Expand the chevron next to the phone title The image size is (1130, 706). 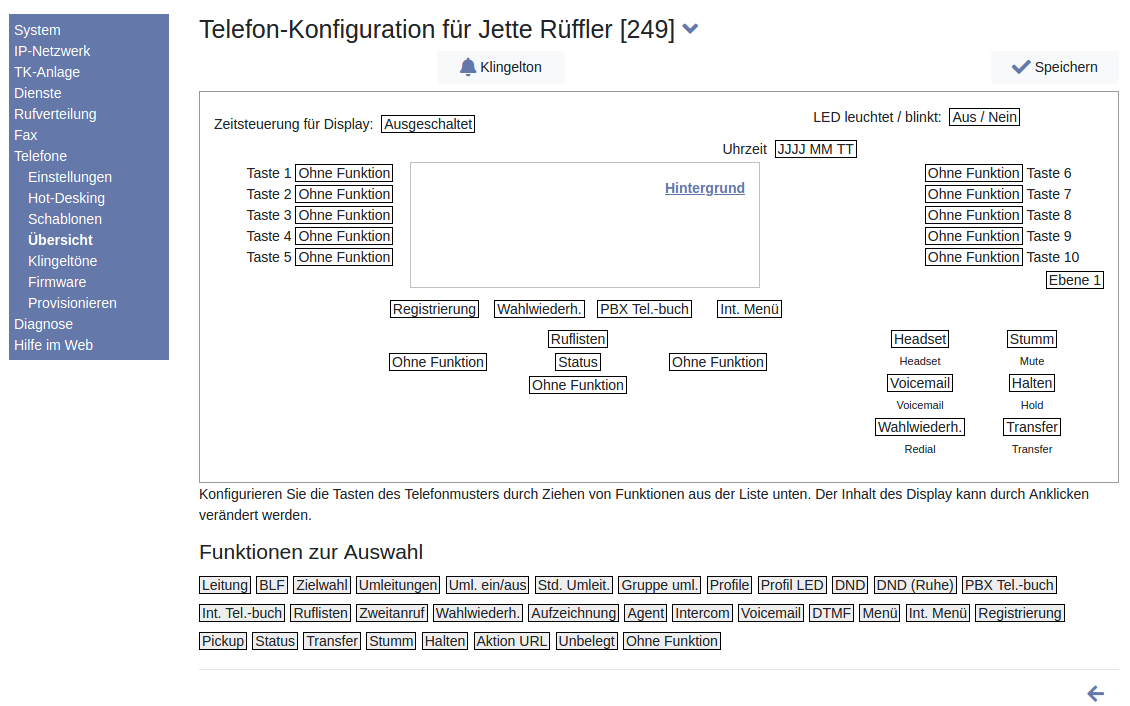click(690, 30)
